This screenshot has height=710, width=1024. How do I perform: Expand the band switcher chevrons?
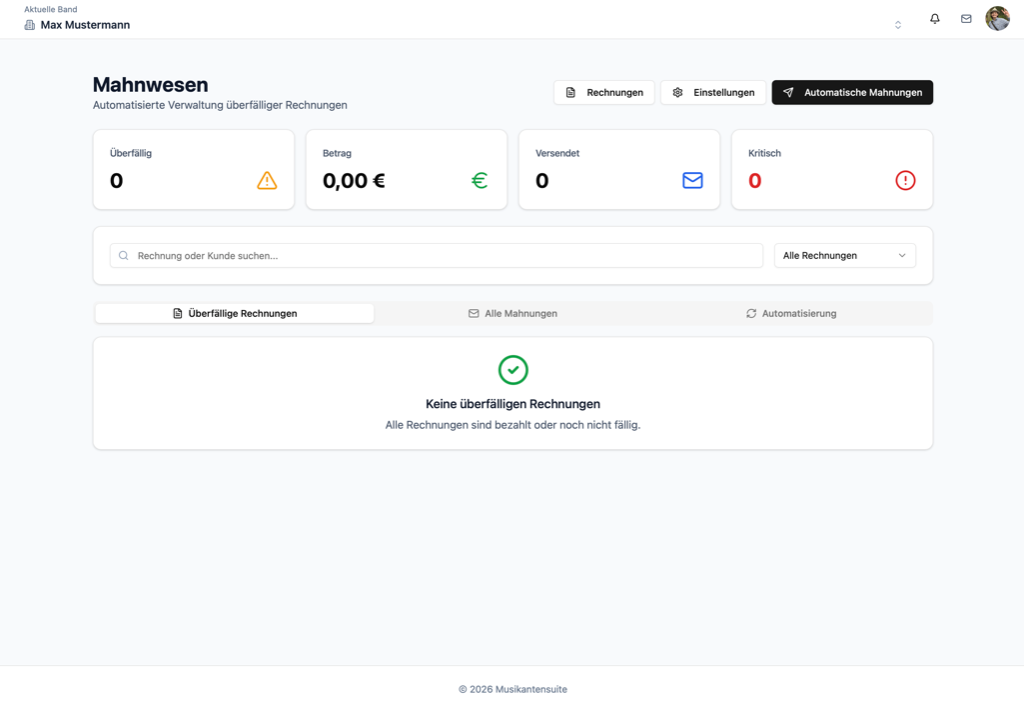[x=898, y=25]
